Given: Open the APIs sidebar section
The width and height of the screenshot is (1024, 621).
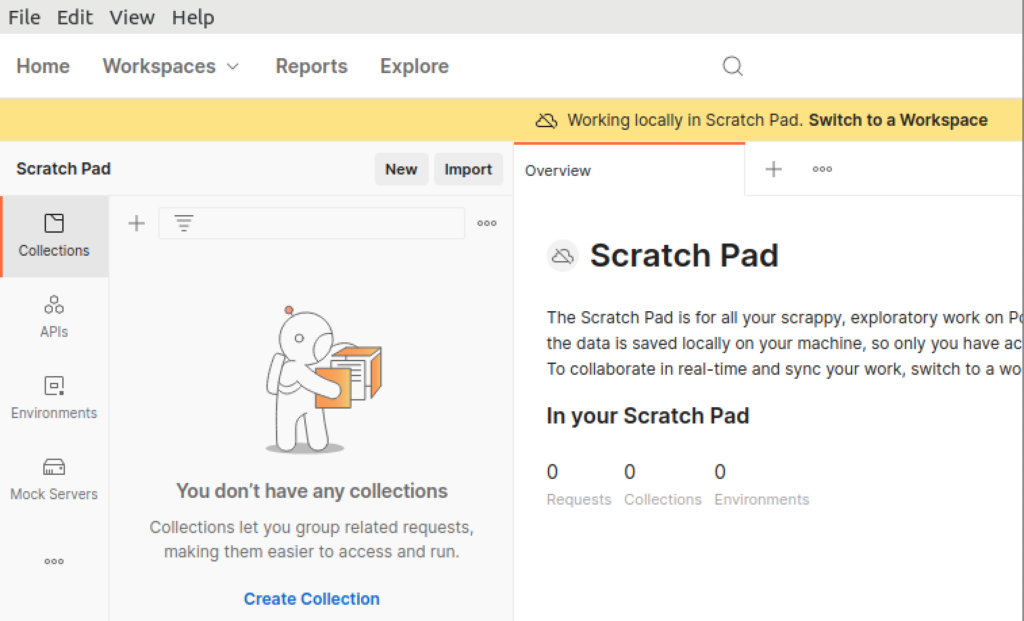Looking at the screenshot, I should (54, 316).
